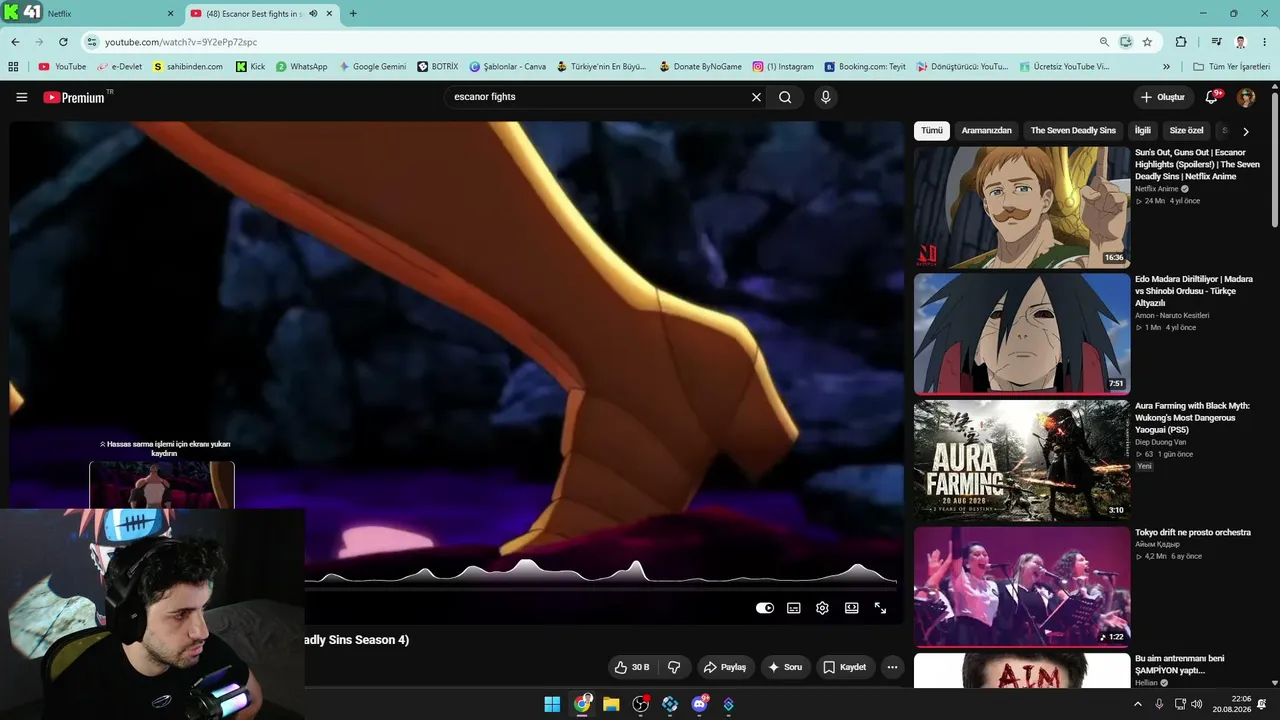This screenshot has height=720, width=1280.
Task: Open File Explorer from taskbar
Action: [611, 704]
